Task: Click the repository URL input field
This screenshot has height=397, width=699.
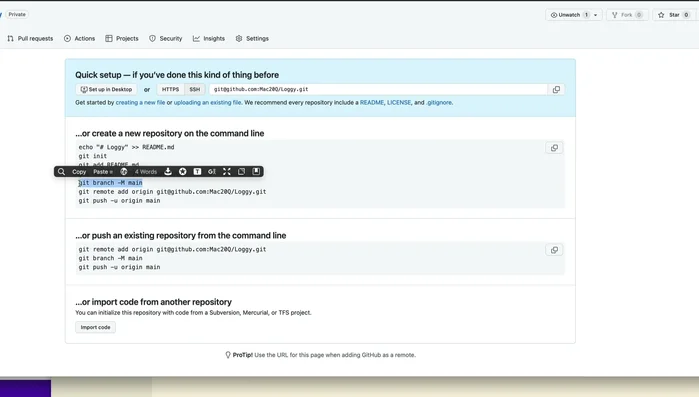Action: click(x=378, y=90)
